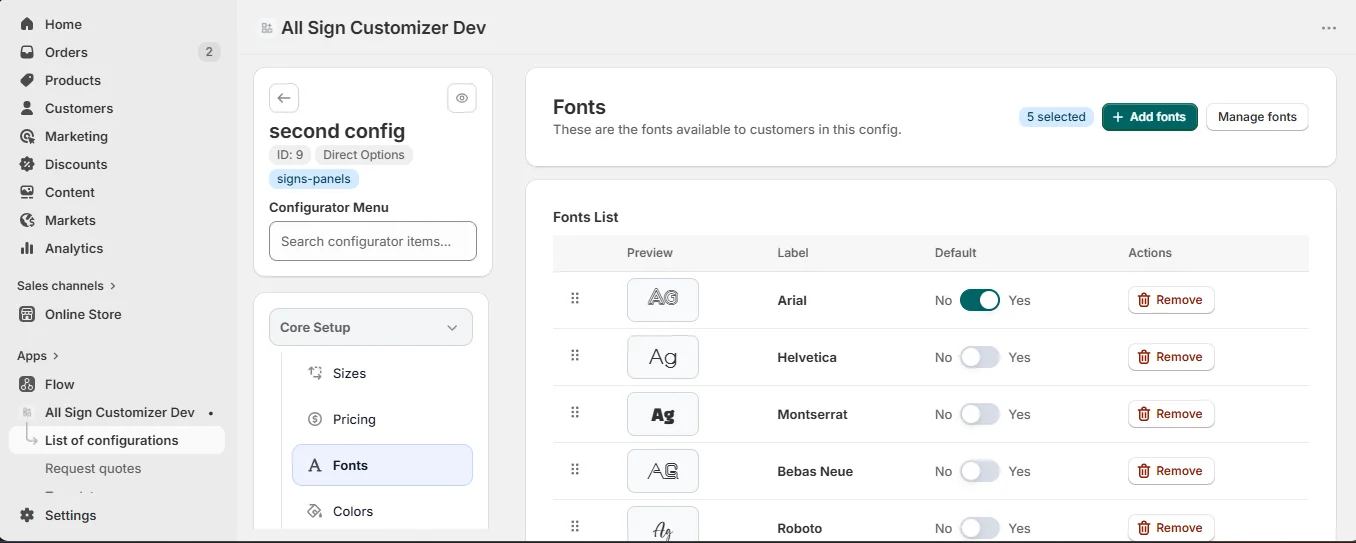
Task: Open Colors menu item
Action: tap(382, 511)
